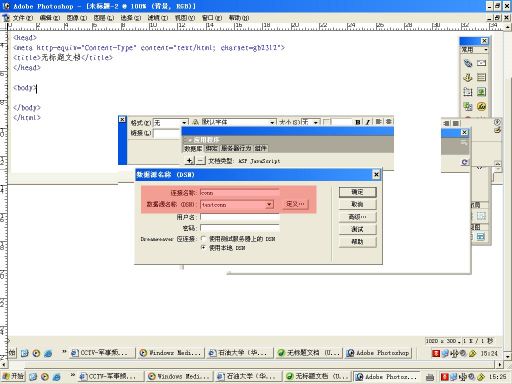Toggle the Bold formatting button
Screen dimensions: 512x384
coord(358,122)
